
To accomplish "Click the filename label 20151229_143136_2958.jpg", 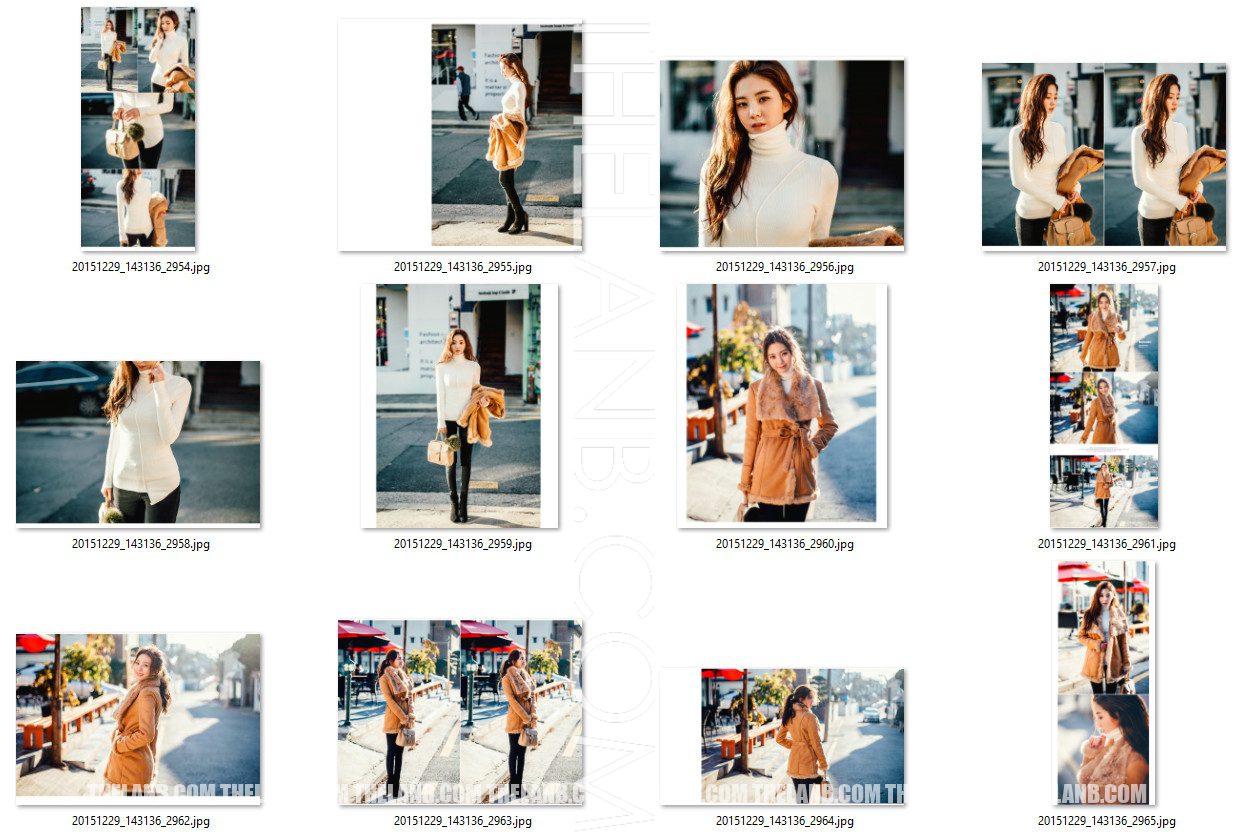I will point(141,544).
